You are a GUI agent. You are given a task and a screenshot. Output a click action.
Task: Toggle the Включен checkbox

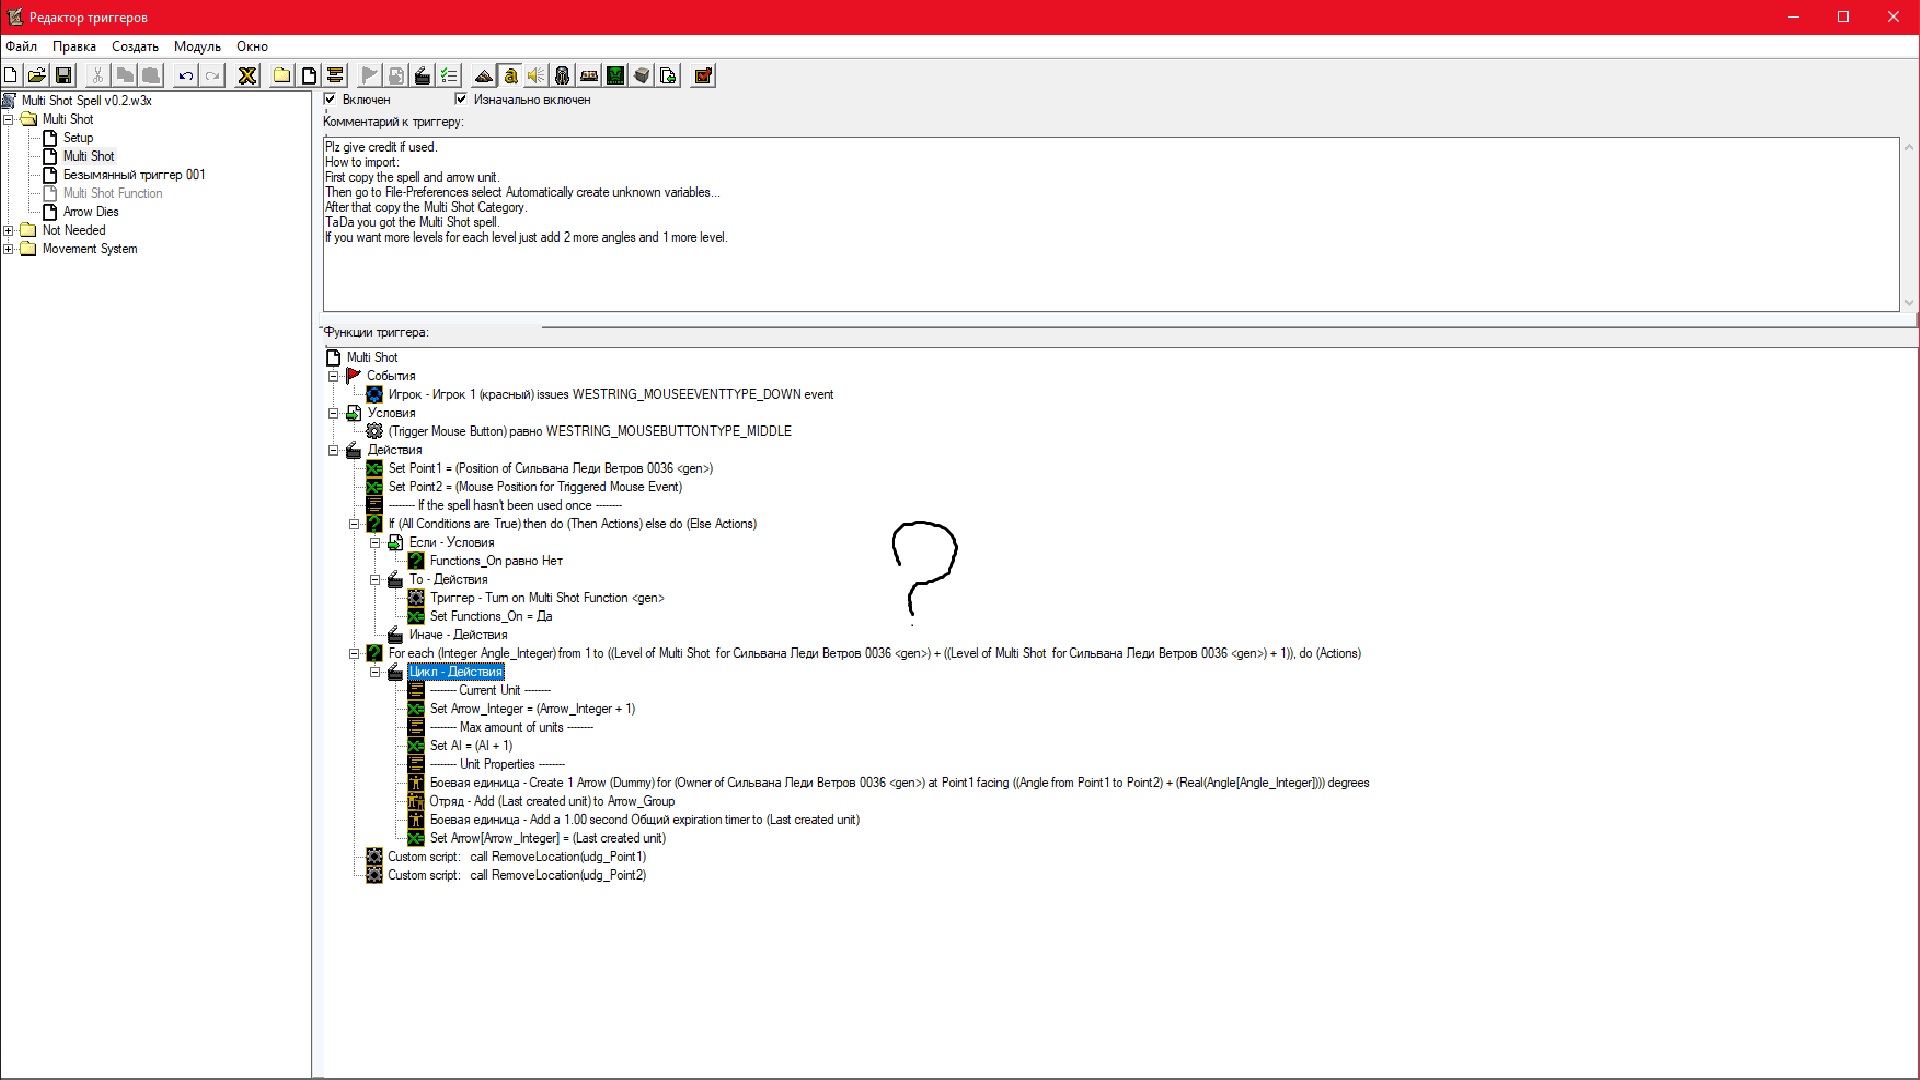pyautogui.click(x=330, y=99)
